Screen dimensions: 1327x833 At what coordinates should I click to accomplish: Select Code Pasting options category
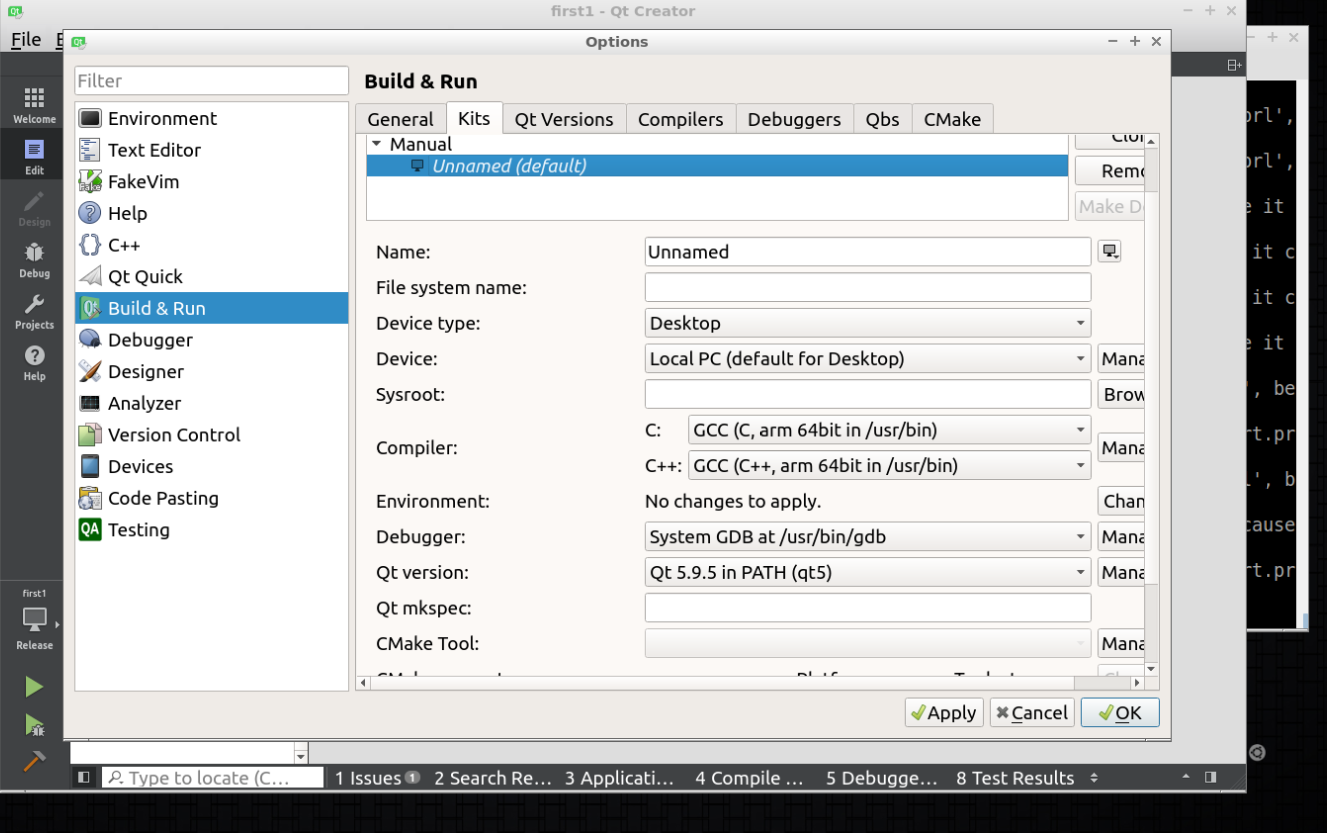pos(212,498)
